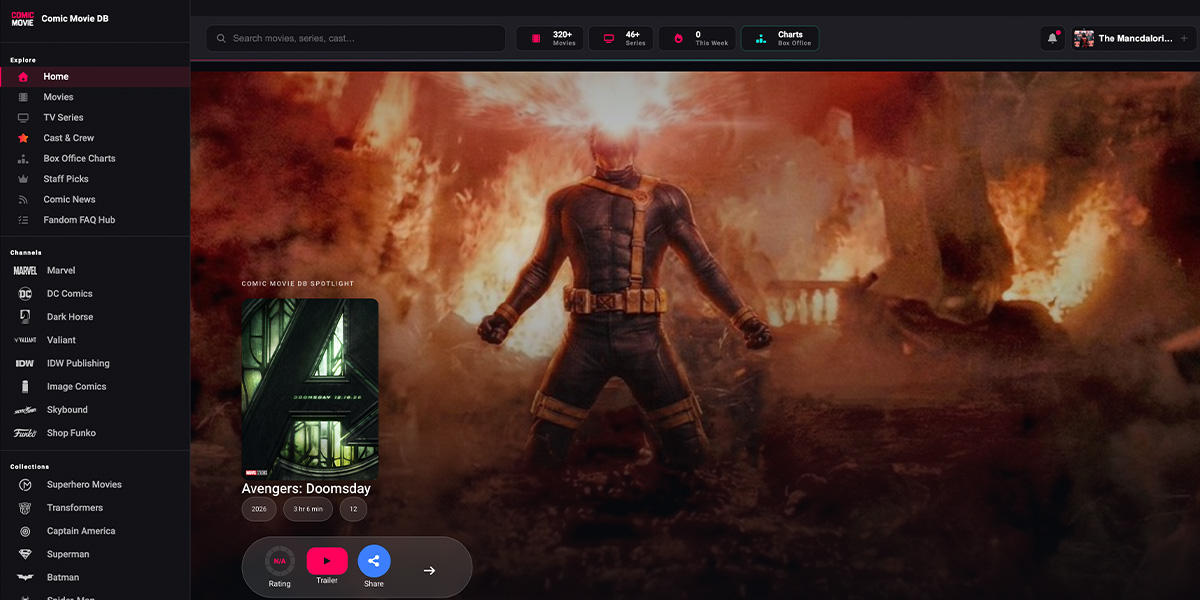1200x600 pixels.
Task: Click the Image Comics logo icon
Action: 25,387
